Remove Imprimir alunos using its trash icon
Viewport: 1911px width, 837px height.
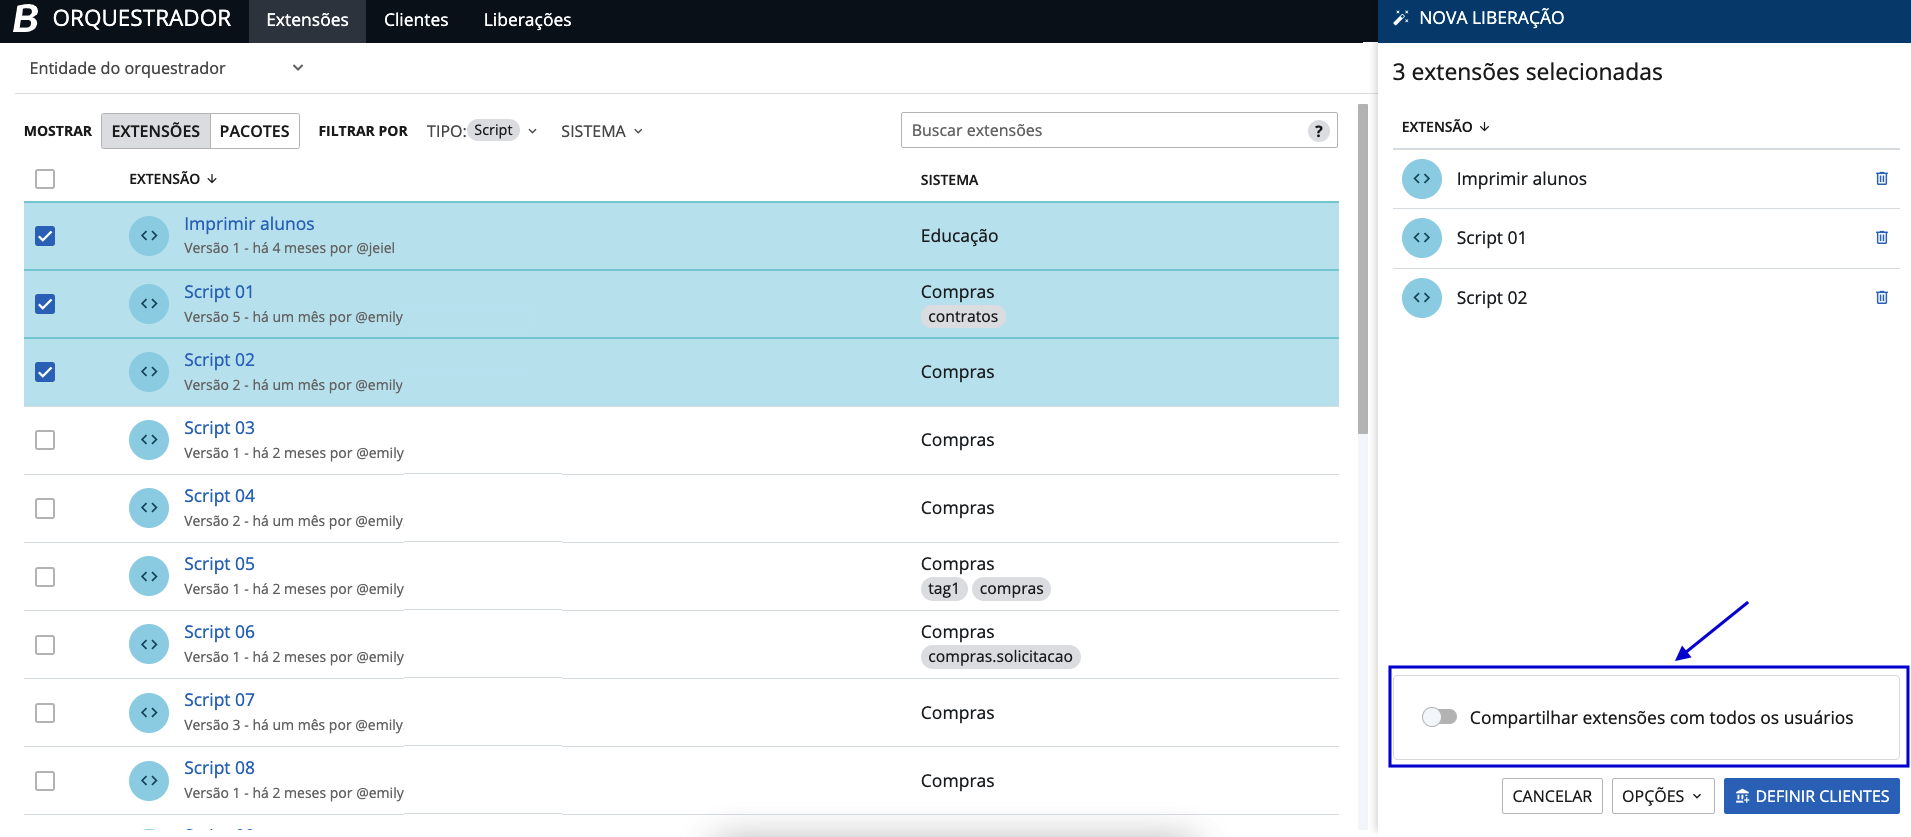(x=1882, y=178)
